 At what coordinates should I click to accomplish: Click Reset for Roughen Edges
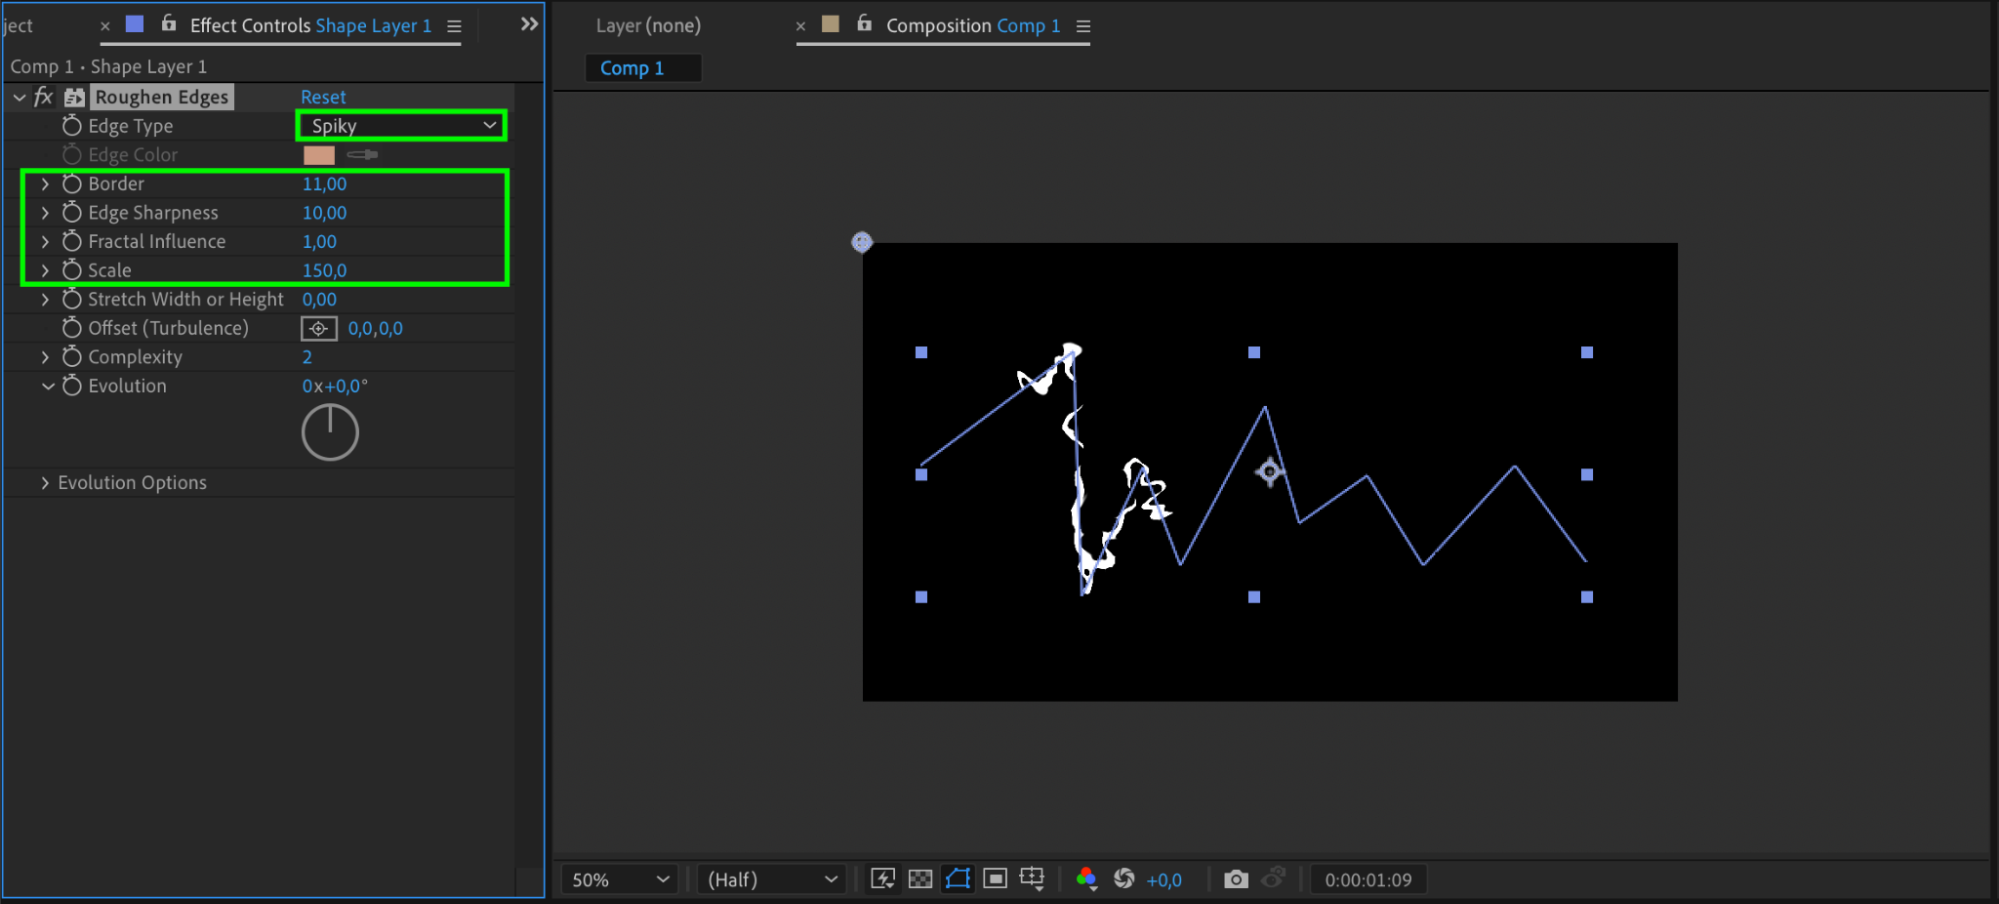[323, 97]
